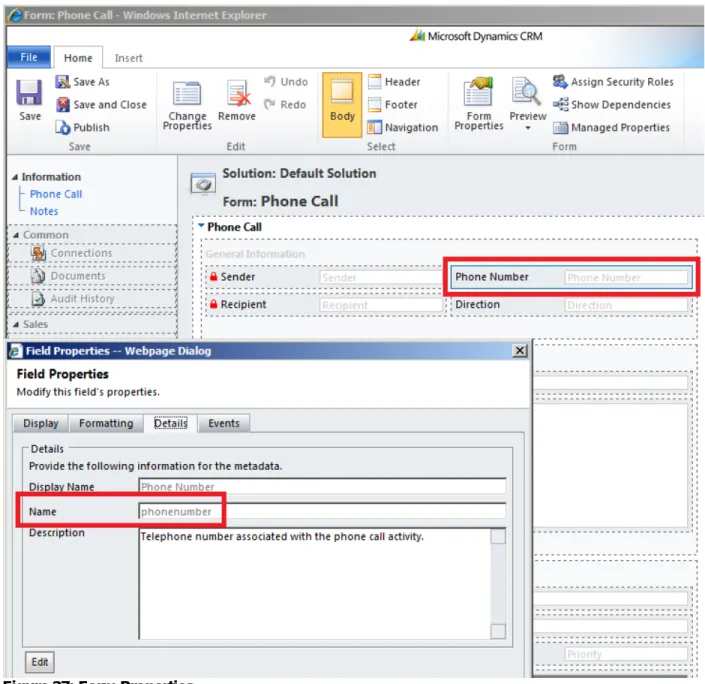Image resolution: width=705 pixels, height=684 pixels.
Task: Remove the selected field from form
Action: tap(236, 101)
